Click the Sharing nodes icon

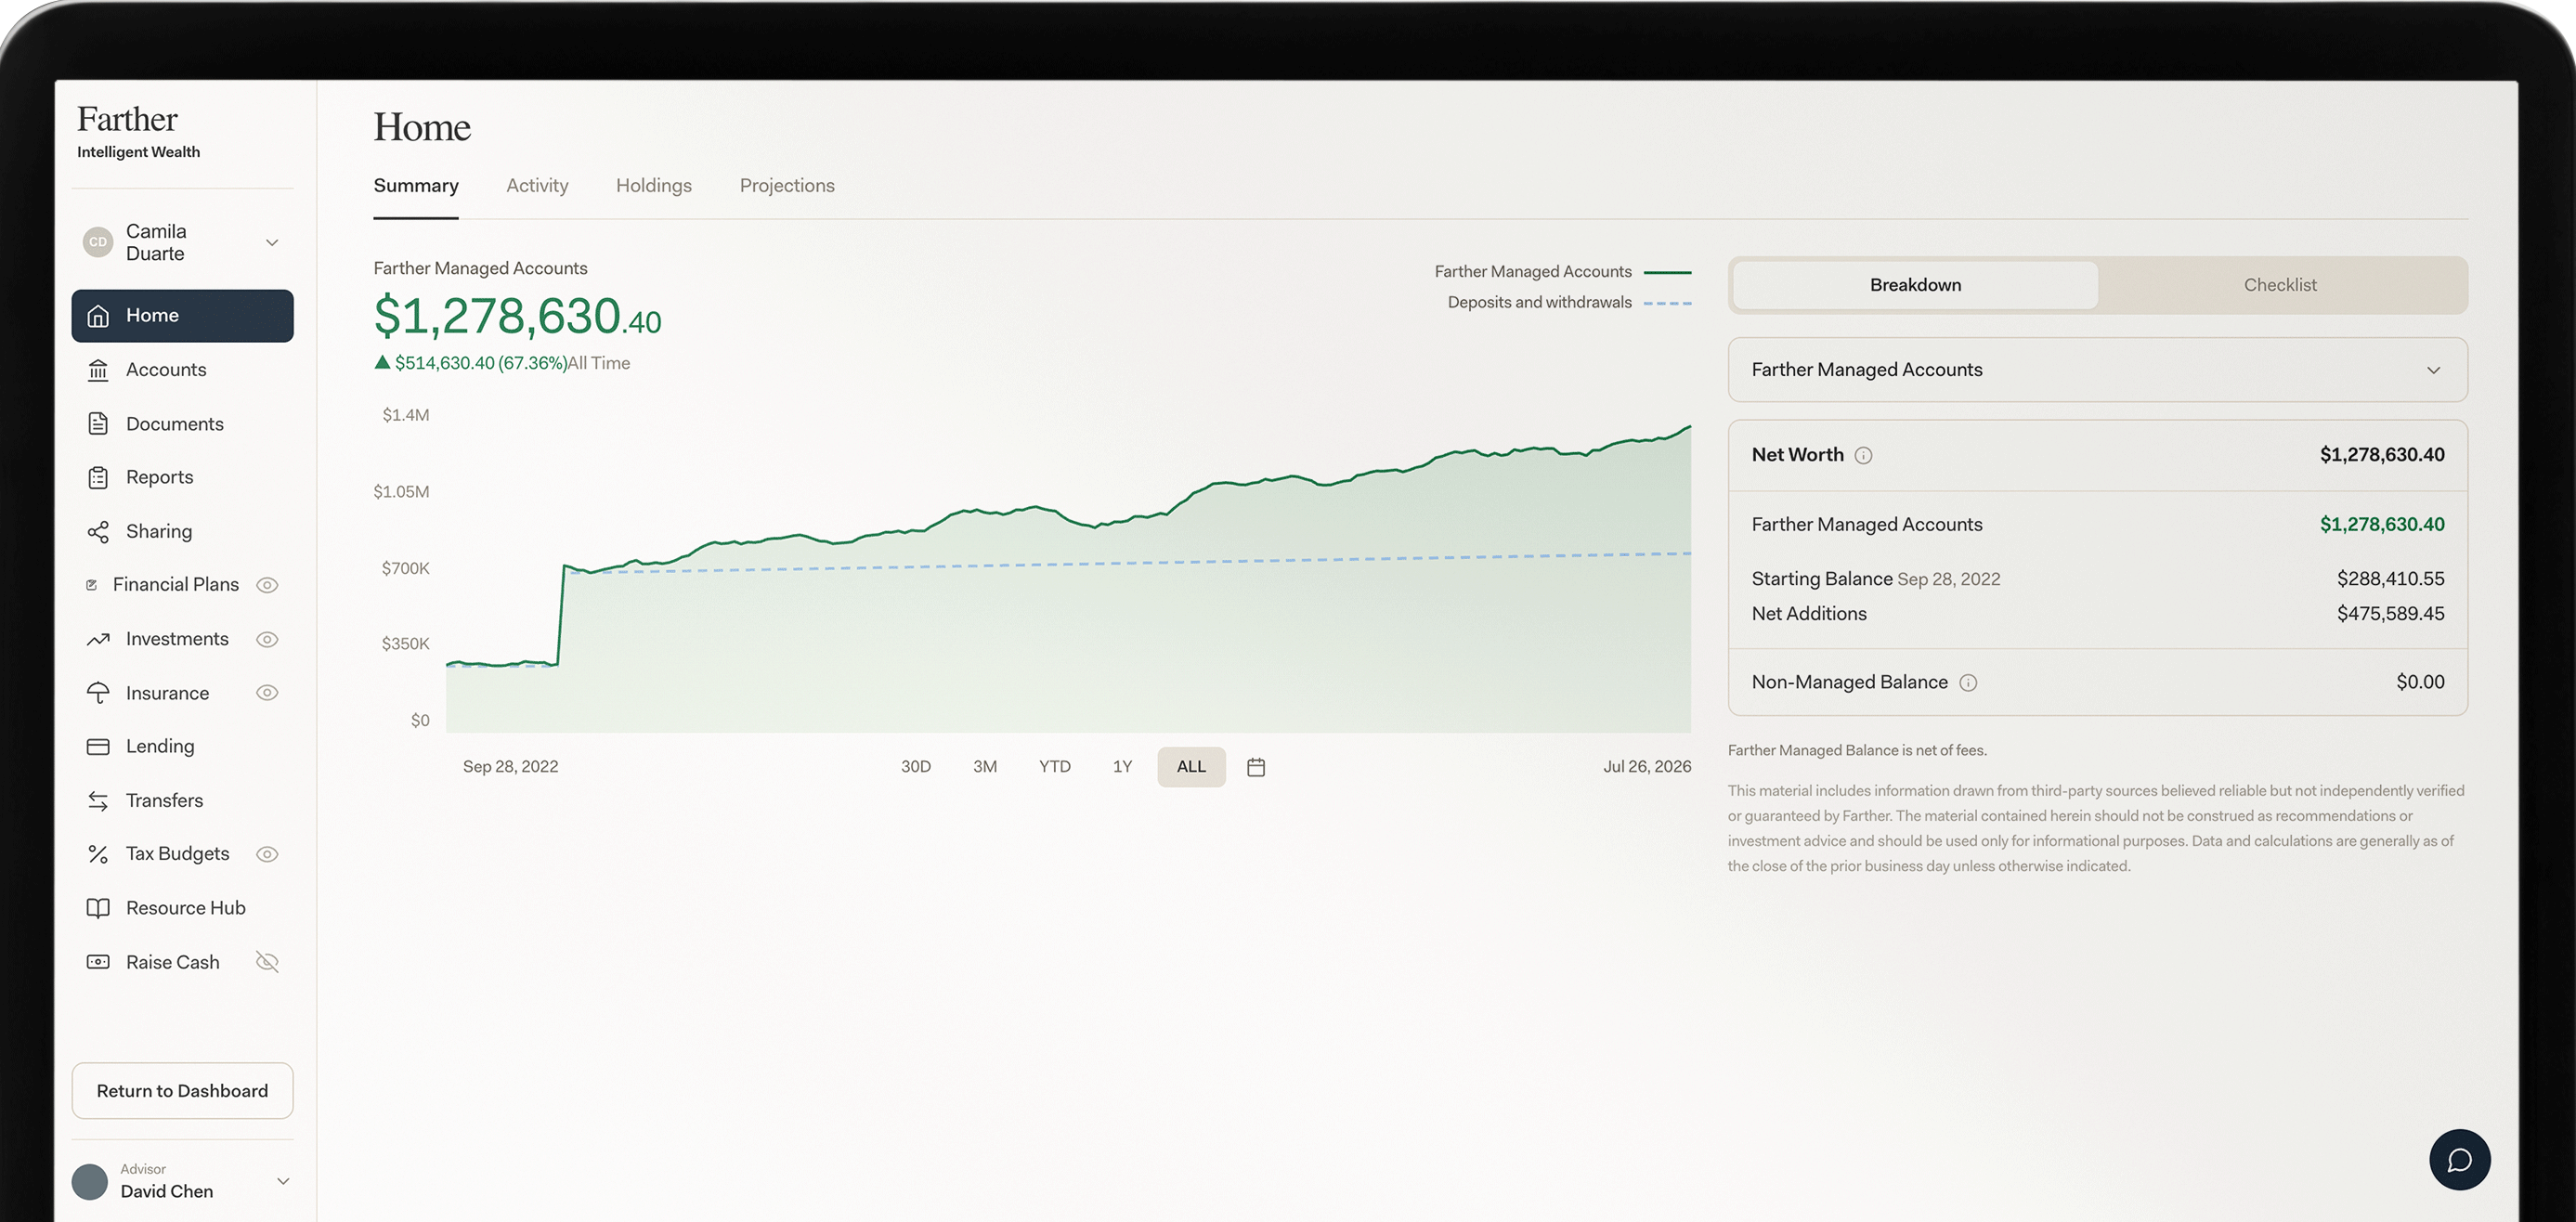(98, 532)
